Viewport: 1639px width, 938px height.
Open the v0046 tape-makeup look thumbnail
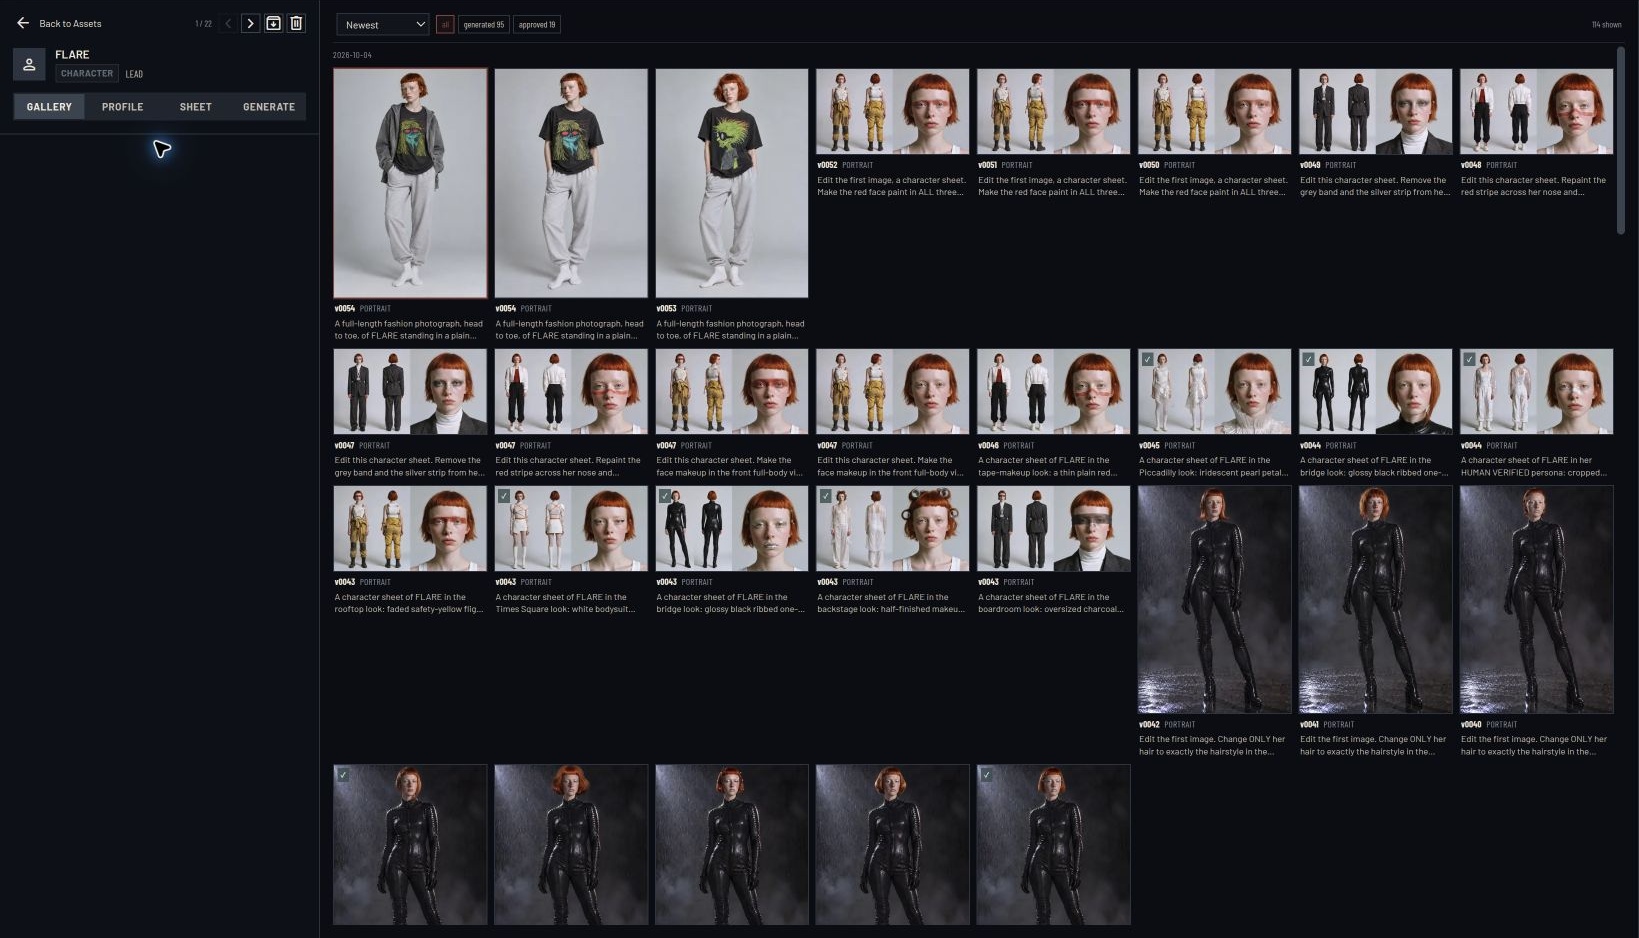click(1054, 391)
